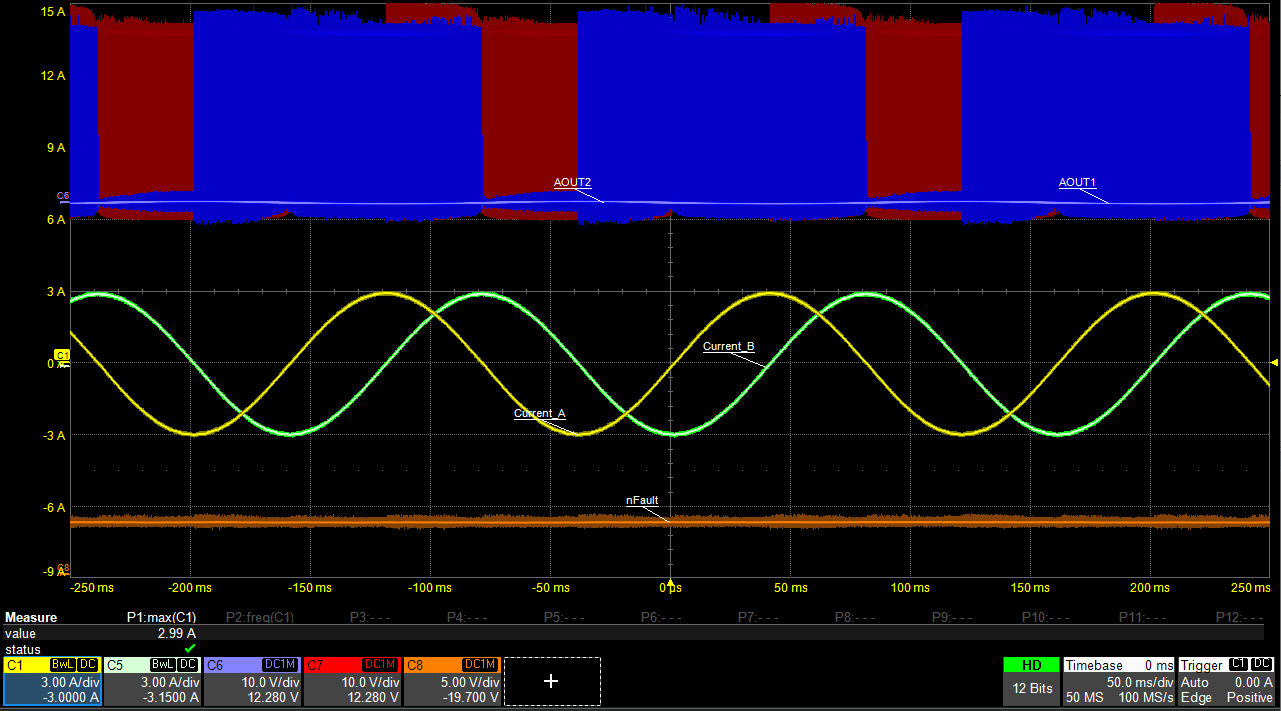Toggle the BwL badge on channel C5

(x=162, y=663)
